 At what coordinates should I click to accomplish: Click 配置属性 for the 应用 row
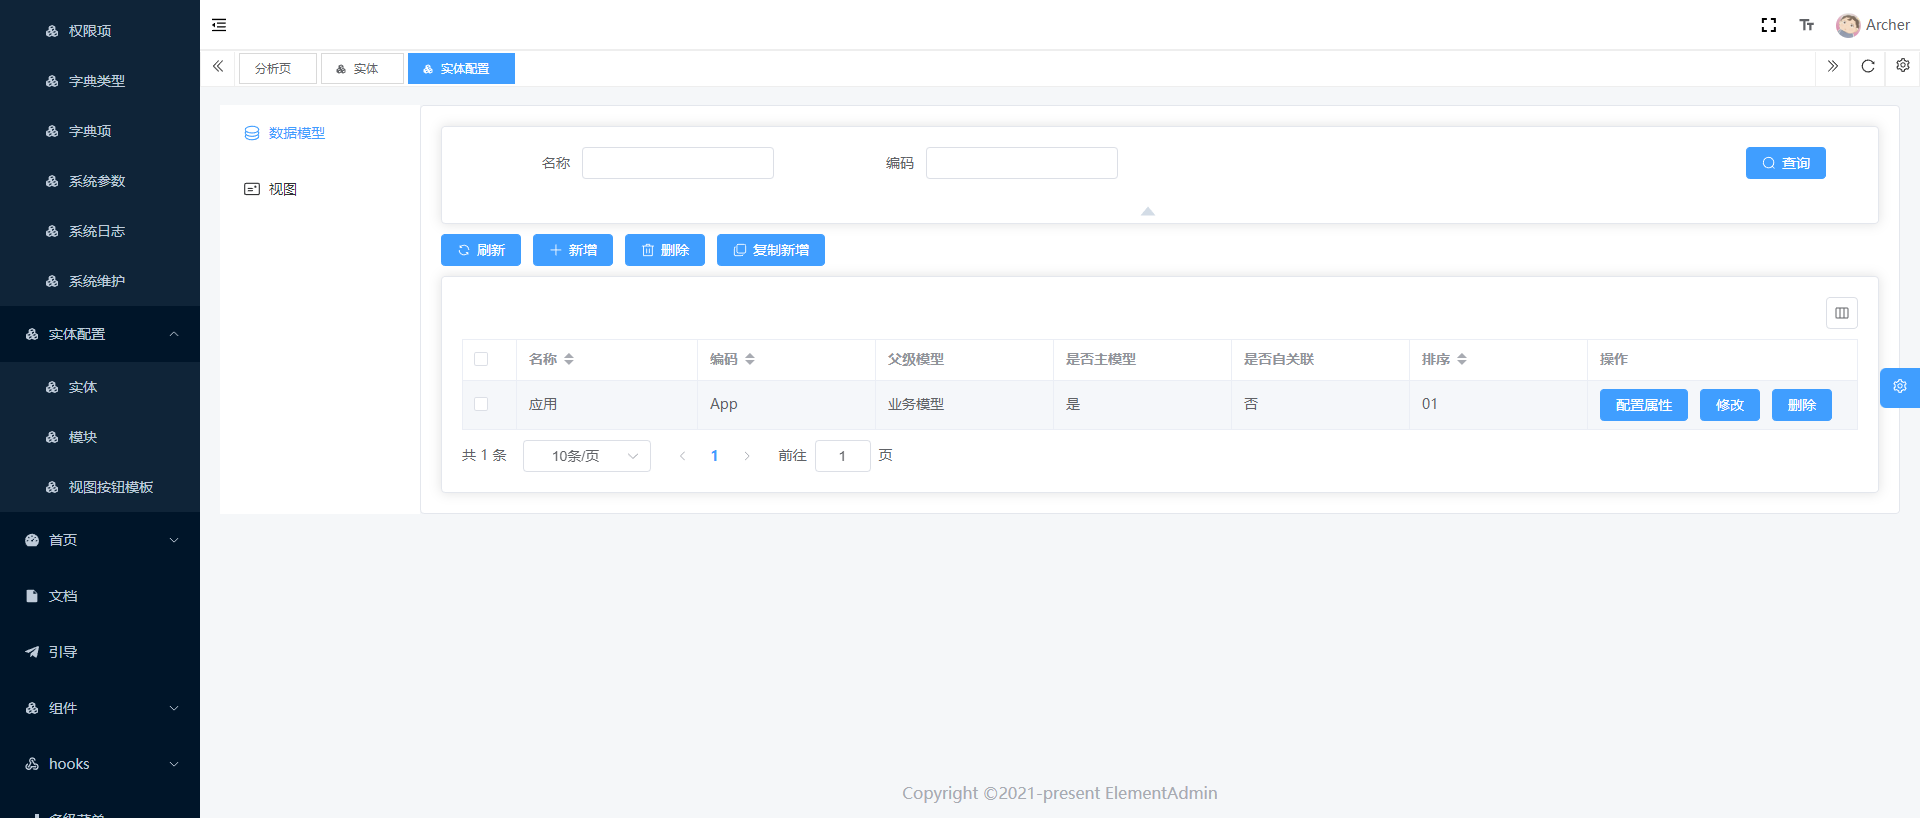coord(1644,405)
